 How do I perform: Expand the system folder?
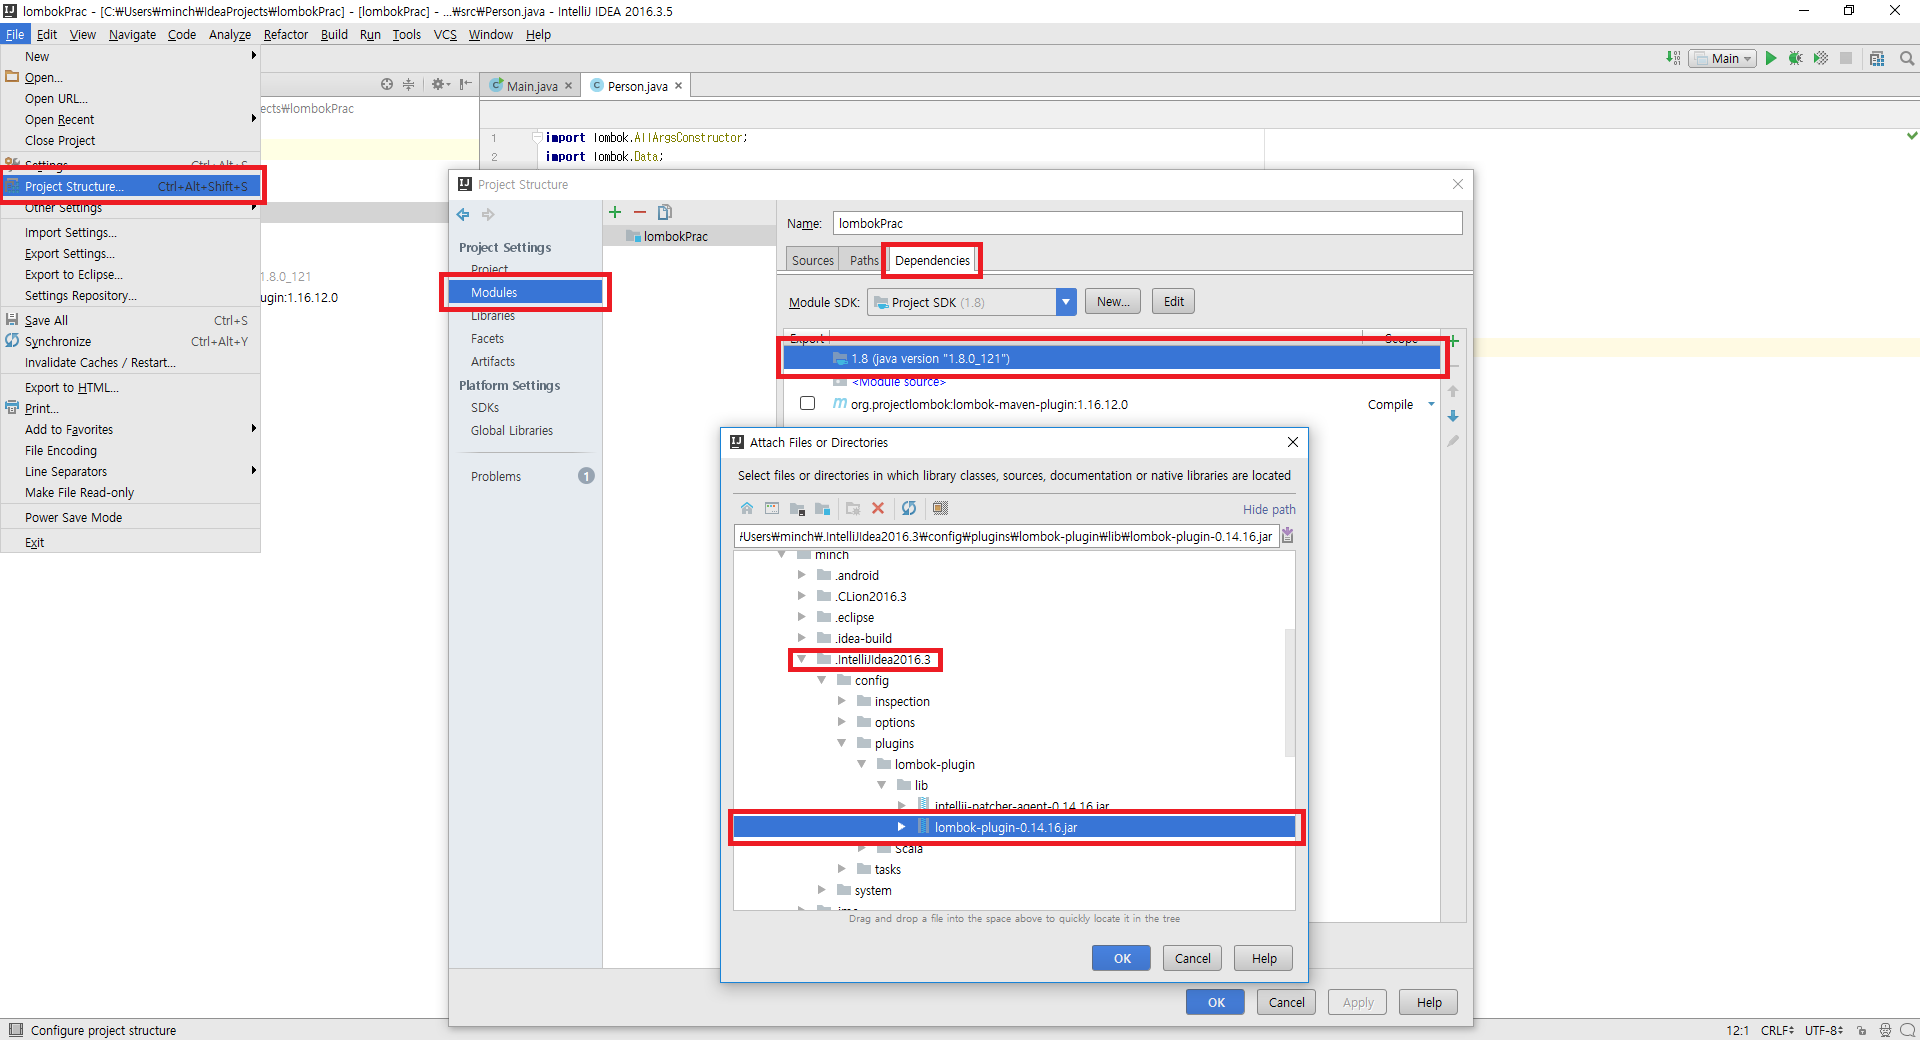tap(822, 890)
